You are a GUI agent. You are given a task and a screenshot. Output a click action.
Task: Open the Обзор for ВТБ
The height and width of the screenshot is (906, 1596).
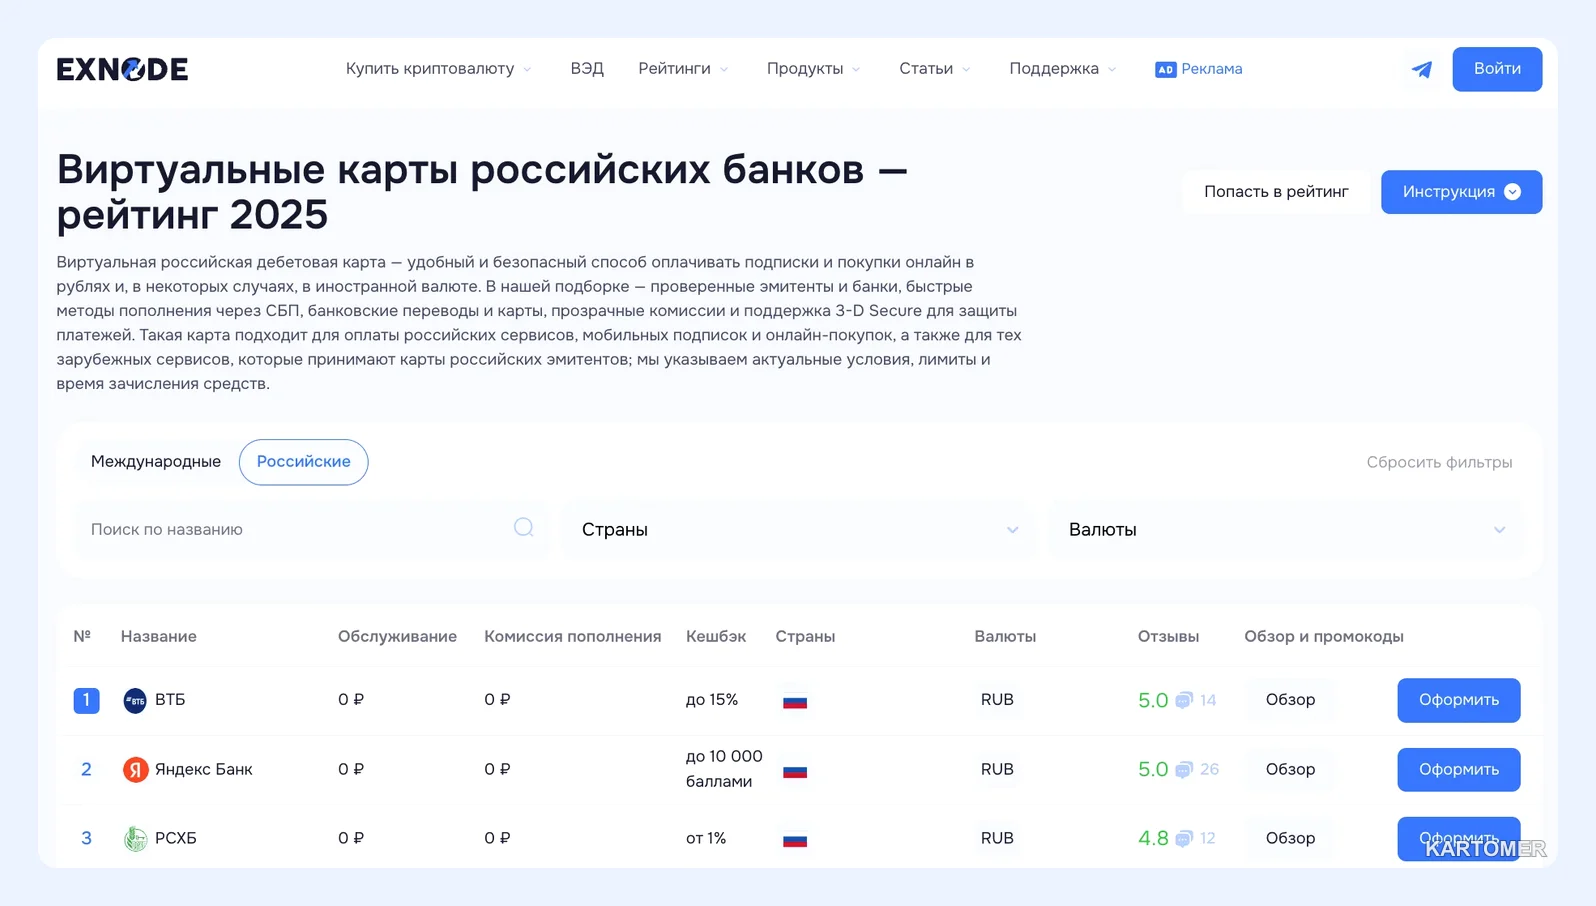[1290, 700]
